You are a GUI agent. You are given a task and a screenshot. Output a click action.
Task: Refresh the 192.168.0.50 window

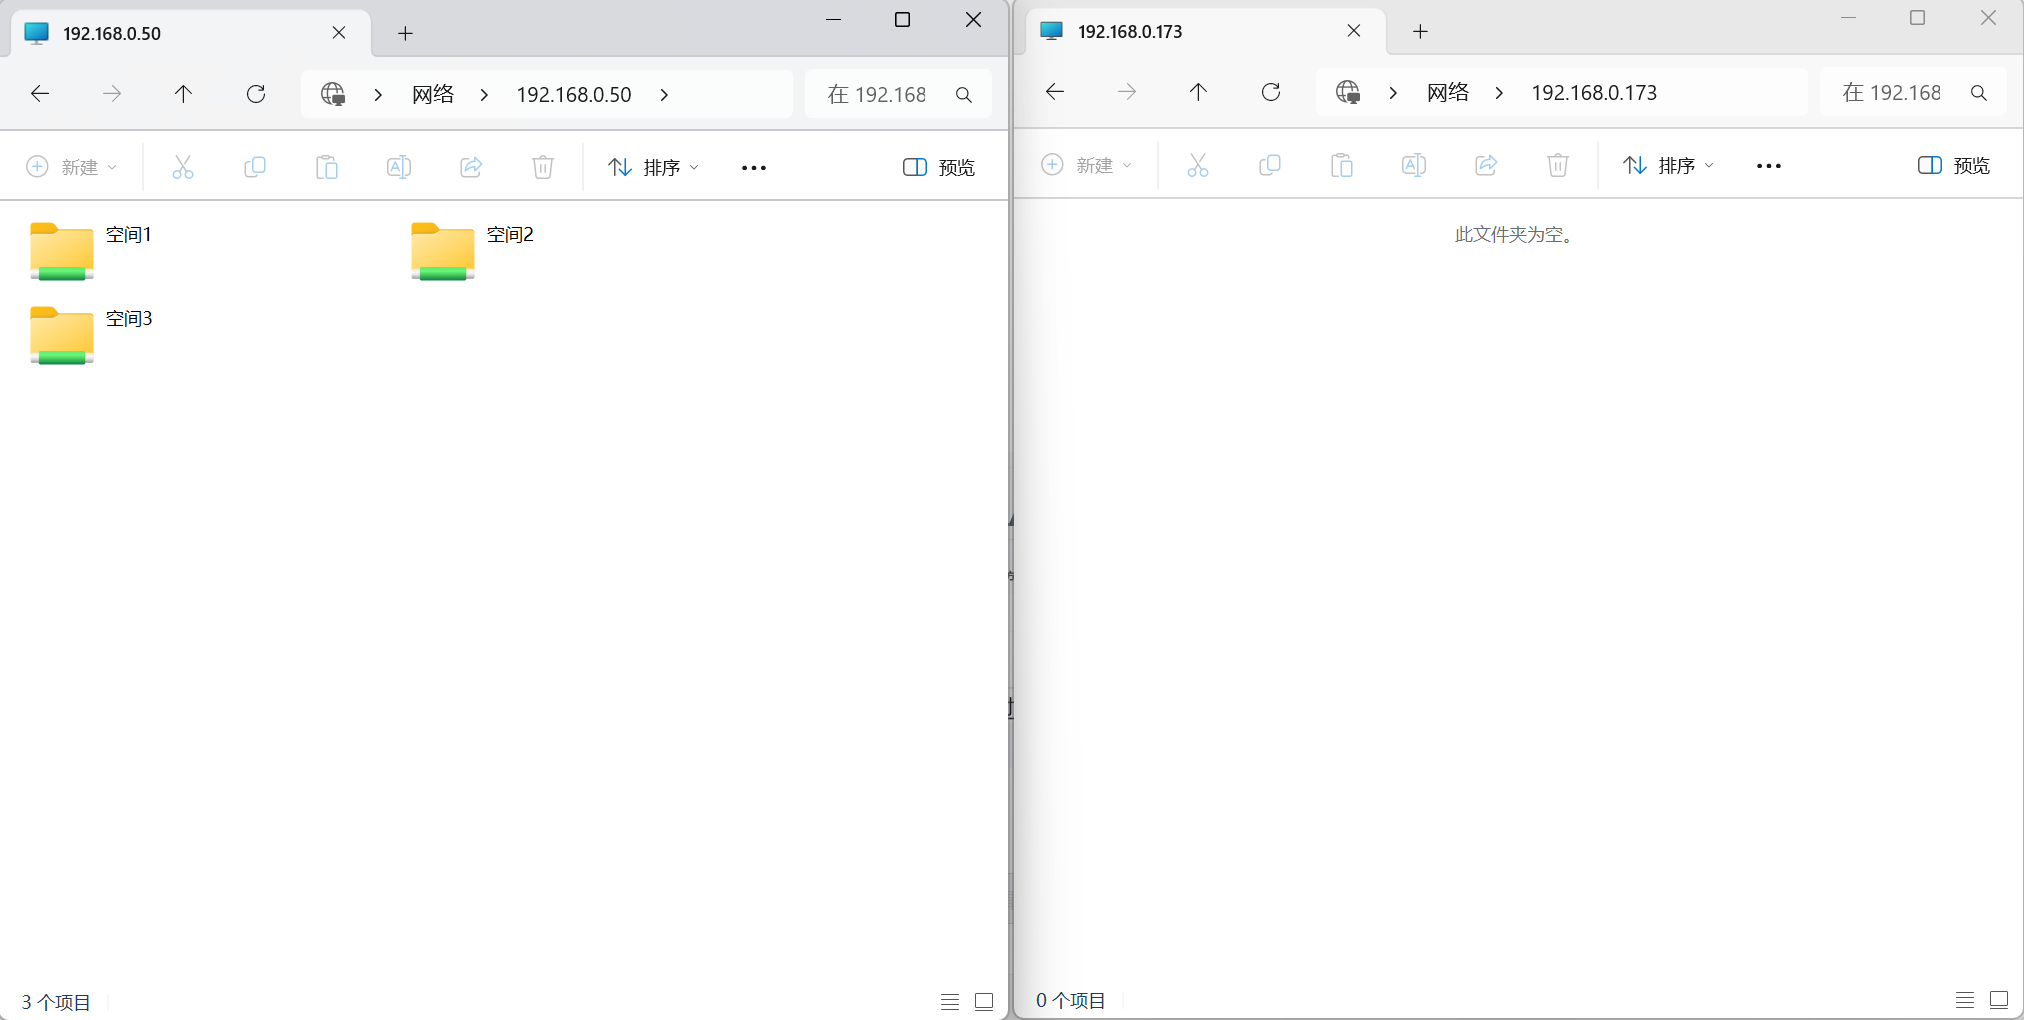(256, 94)
